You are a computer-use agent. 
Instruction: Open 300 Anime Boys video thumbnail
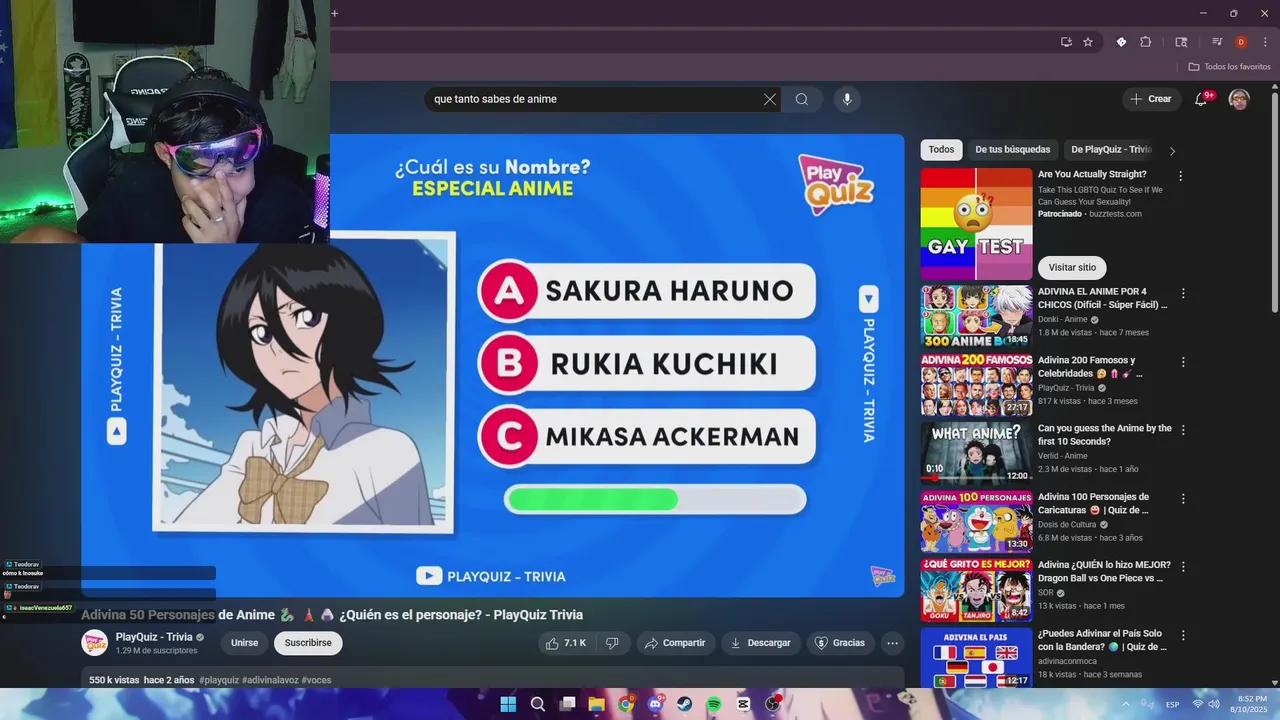click(x=976, y=316)
